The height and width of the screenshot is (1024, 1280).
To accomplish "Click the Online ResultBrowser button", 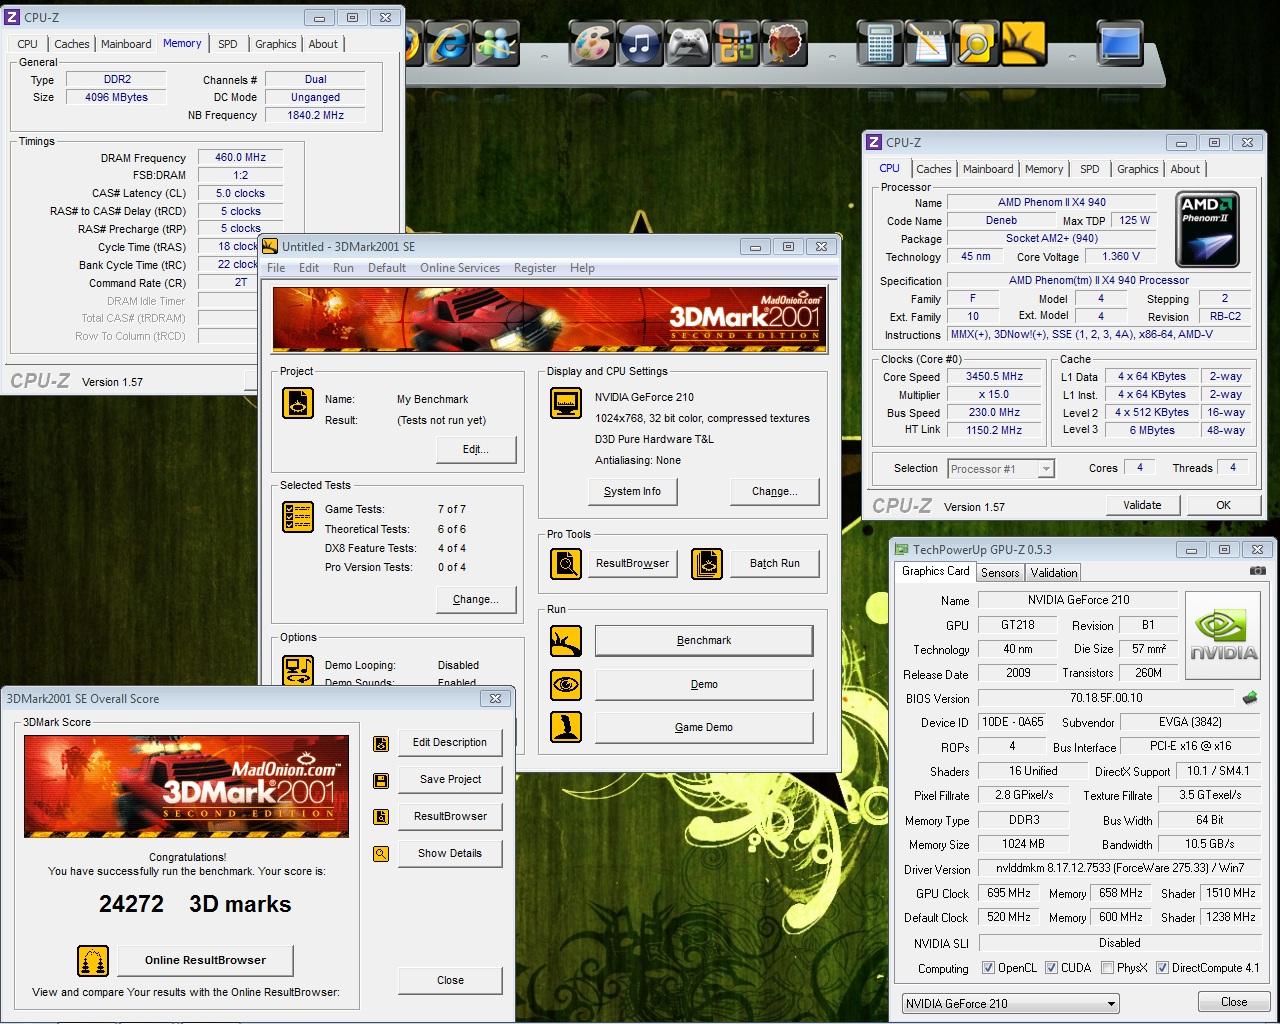I will click(x=205, y=960).
